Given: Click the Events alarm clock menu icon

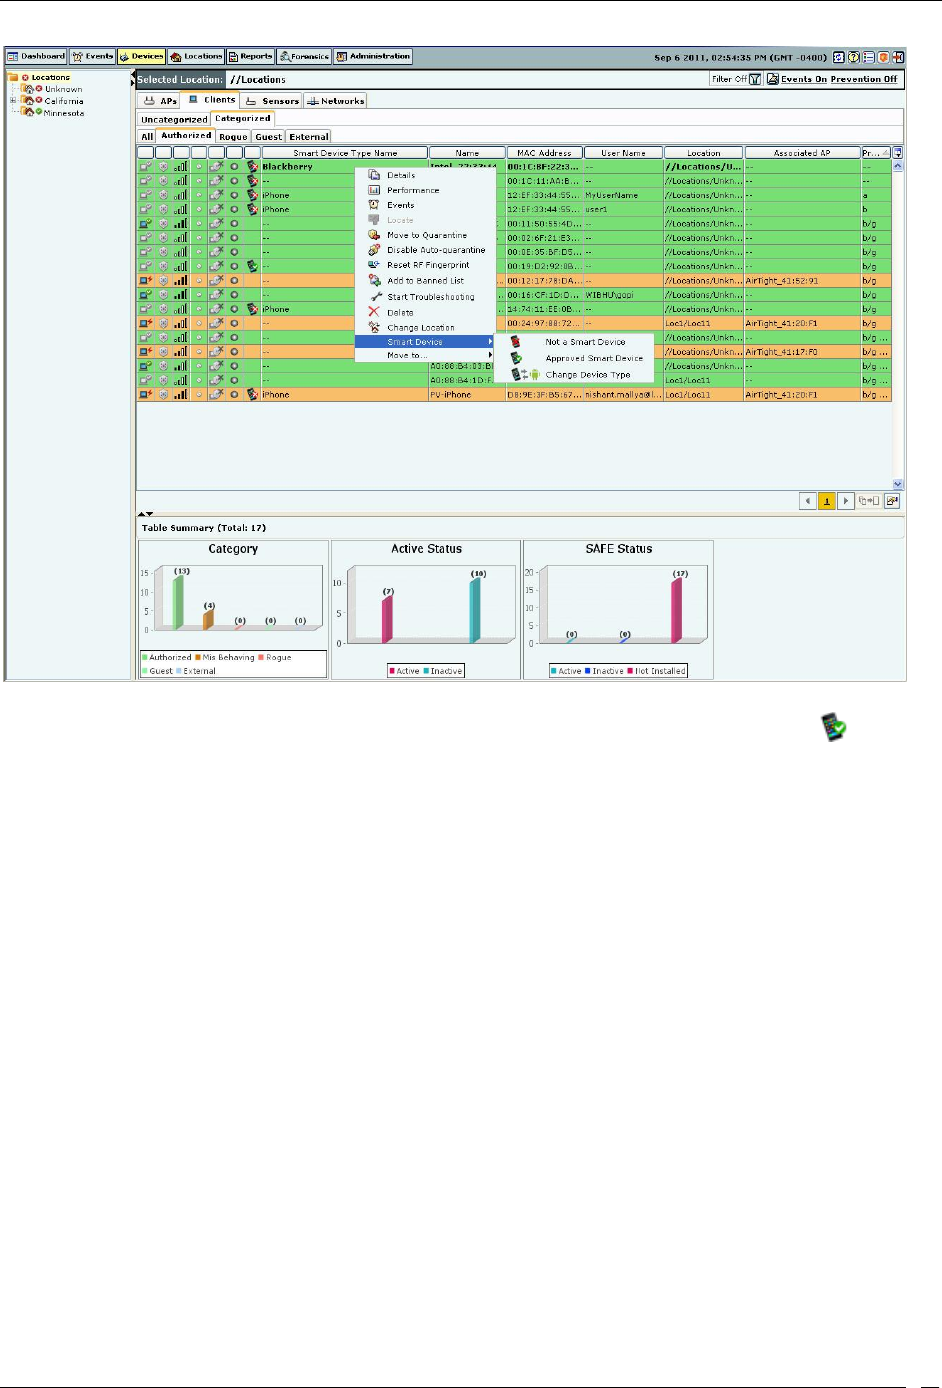Looking at the screenshot, I should [374, 204].
